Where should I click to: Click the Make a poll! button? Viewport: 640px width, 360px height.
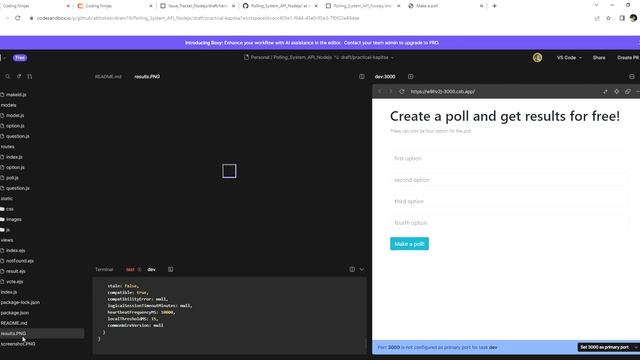coord(409,244)
